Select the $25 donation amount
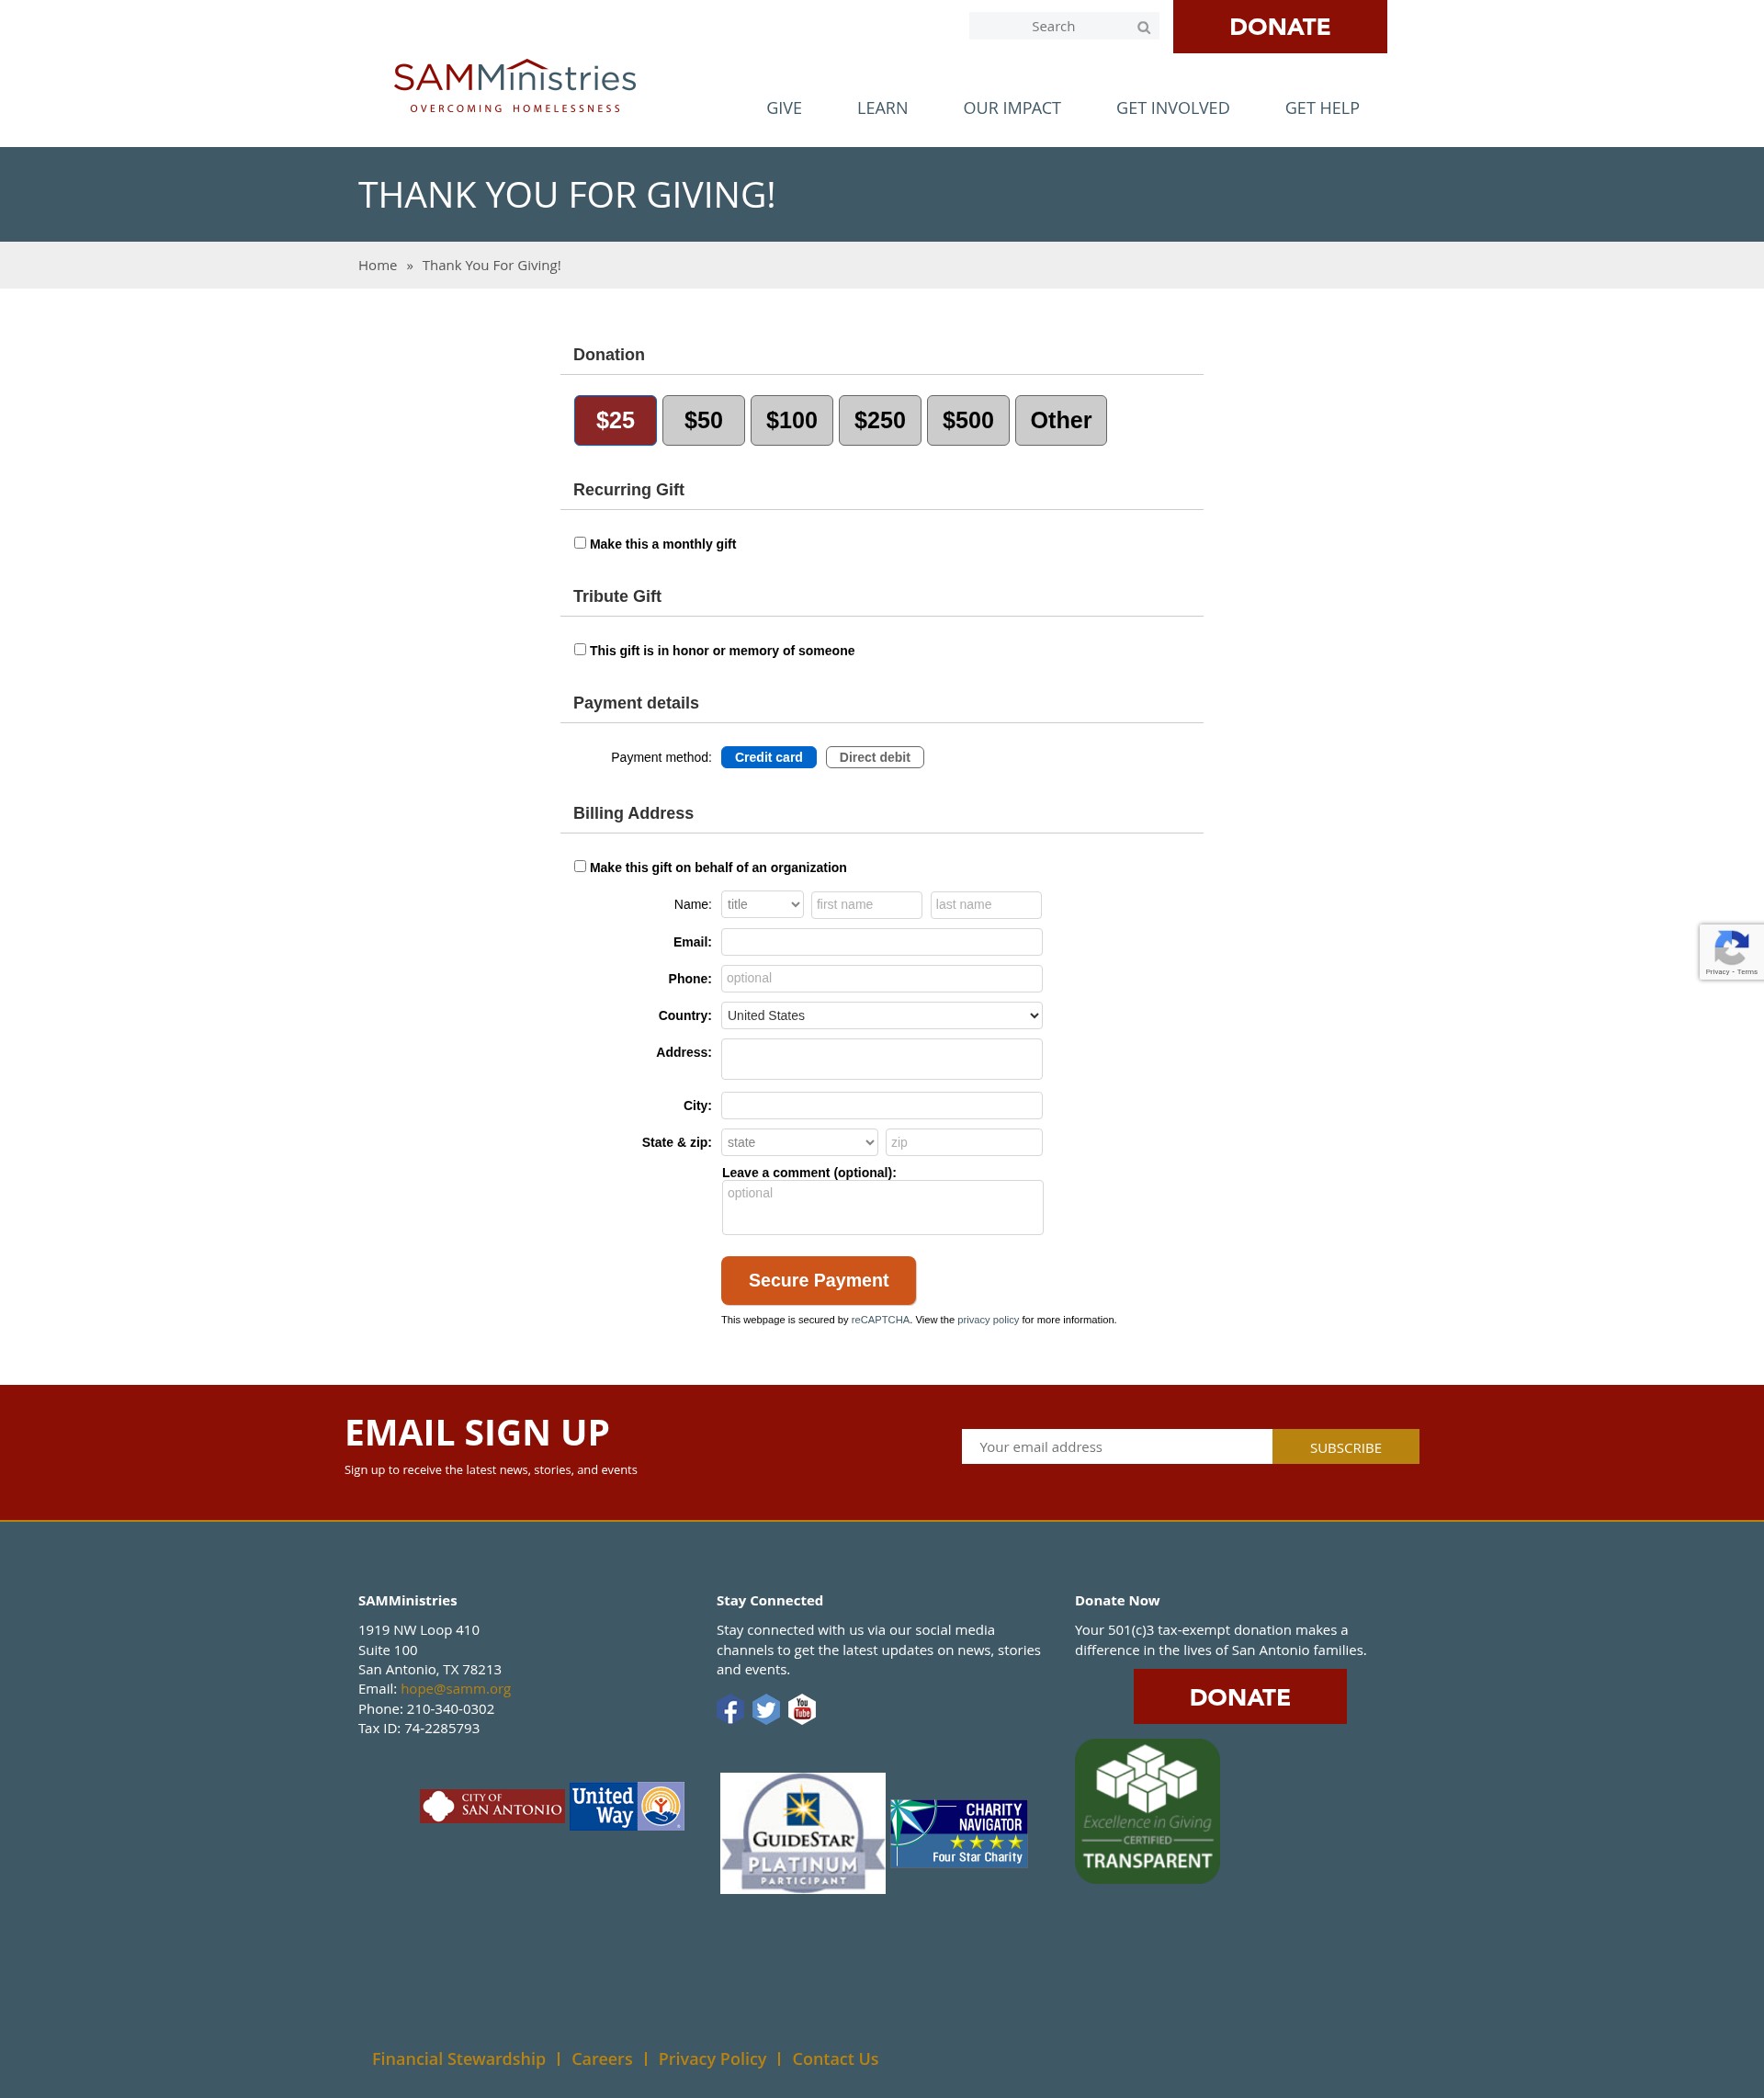 (615, 420)
